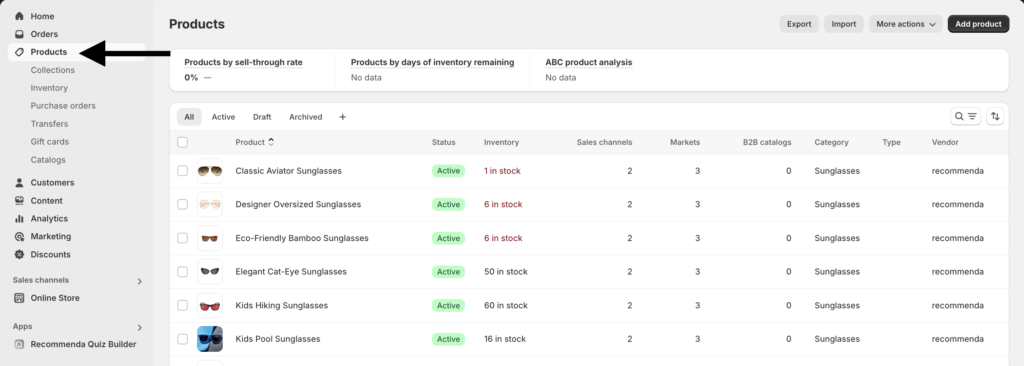The height and width of the screenshot is (366, 1024).
Task: Open Collections in the sidebar
Action: tap(53, 70)
